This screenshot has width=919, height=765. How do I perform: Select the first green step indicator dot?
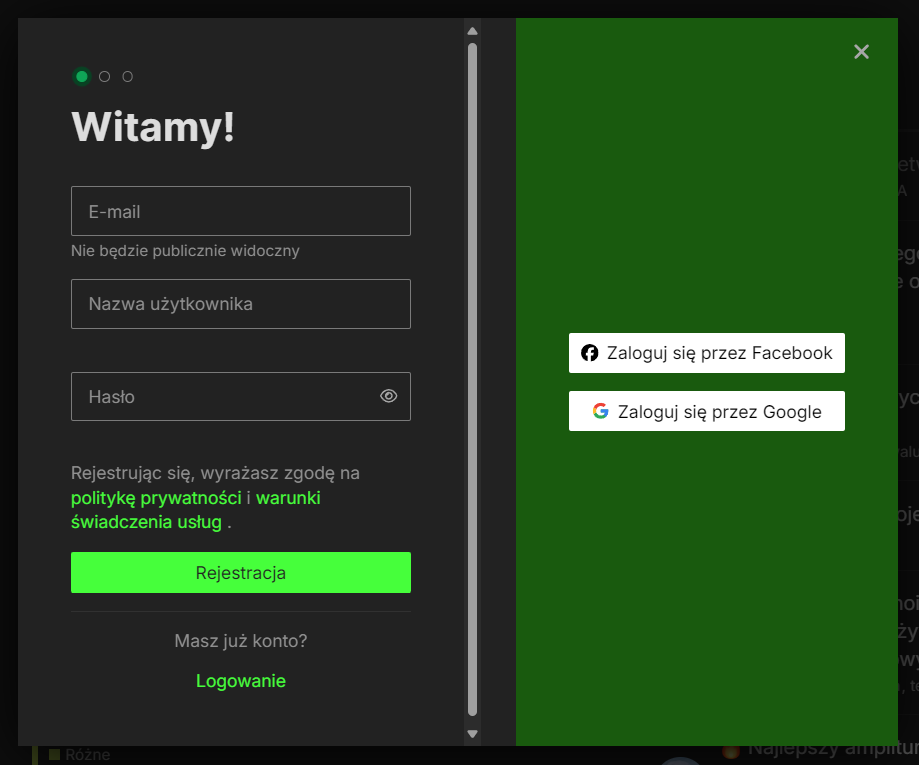coord(82,77)
